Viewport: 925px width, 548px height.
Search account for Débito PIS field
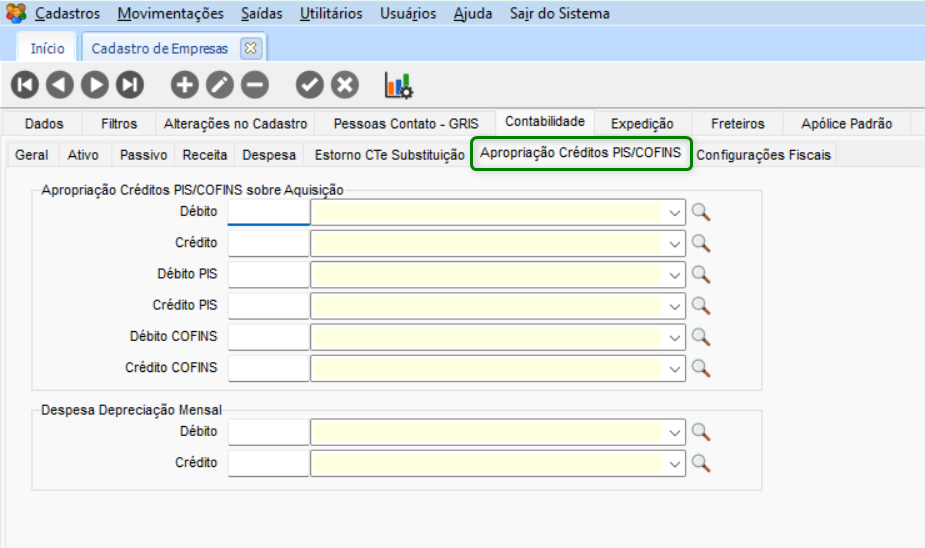[700, 274]
